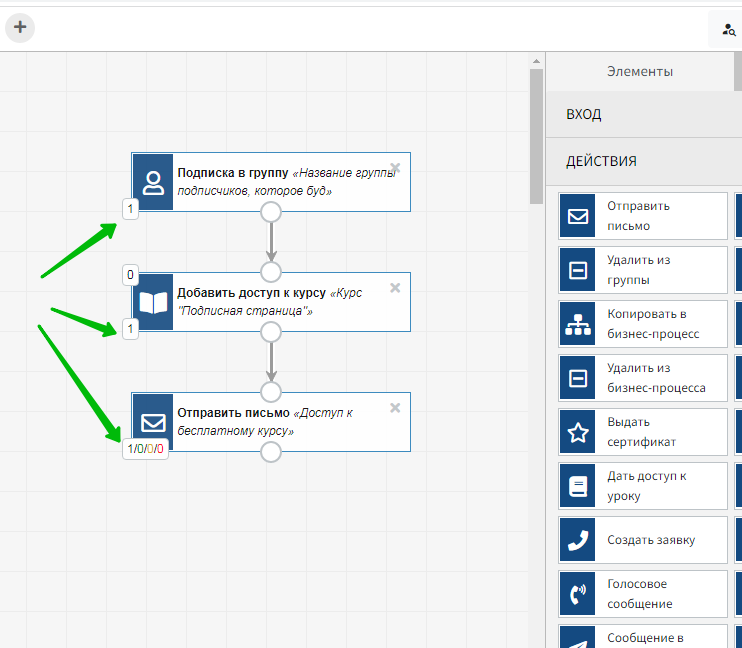Select the Голосовое сообщение voice icon
Viewport: 742px width, 648px height.
click(578, 594)
